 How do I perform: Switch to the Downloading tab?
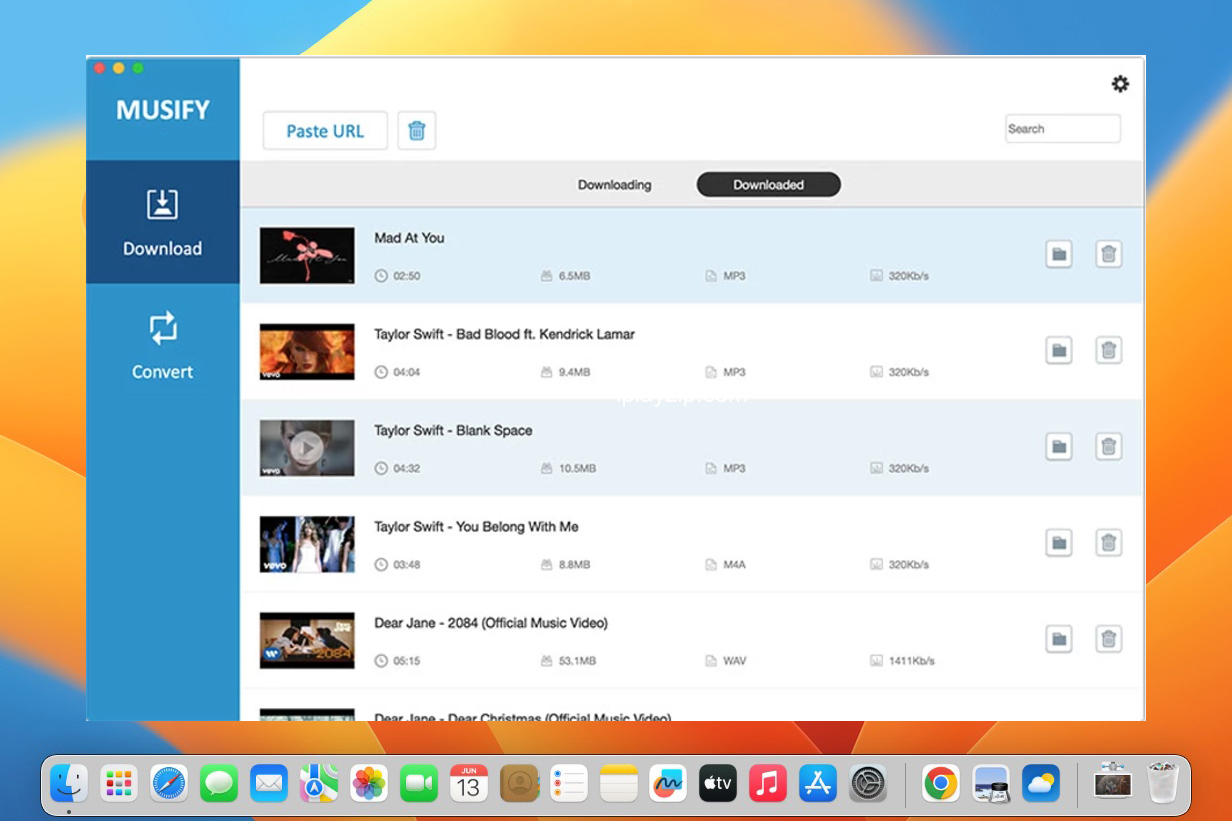[x=614, y=185]
